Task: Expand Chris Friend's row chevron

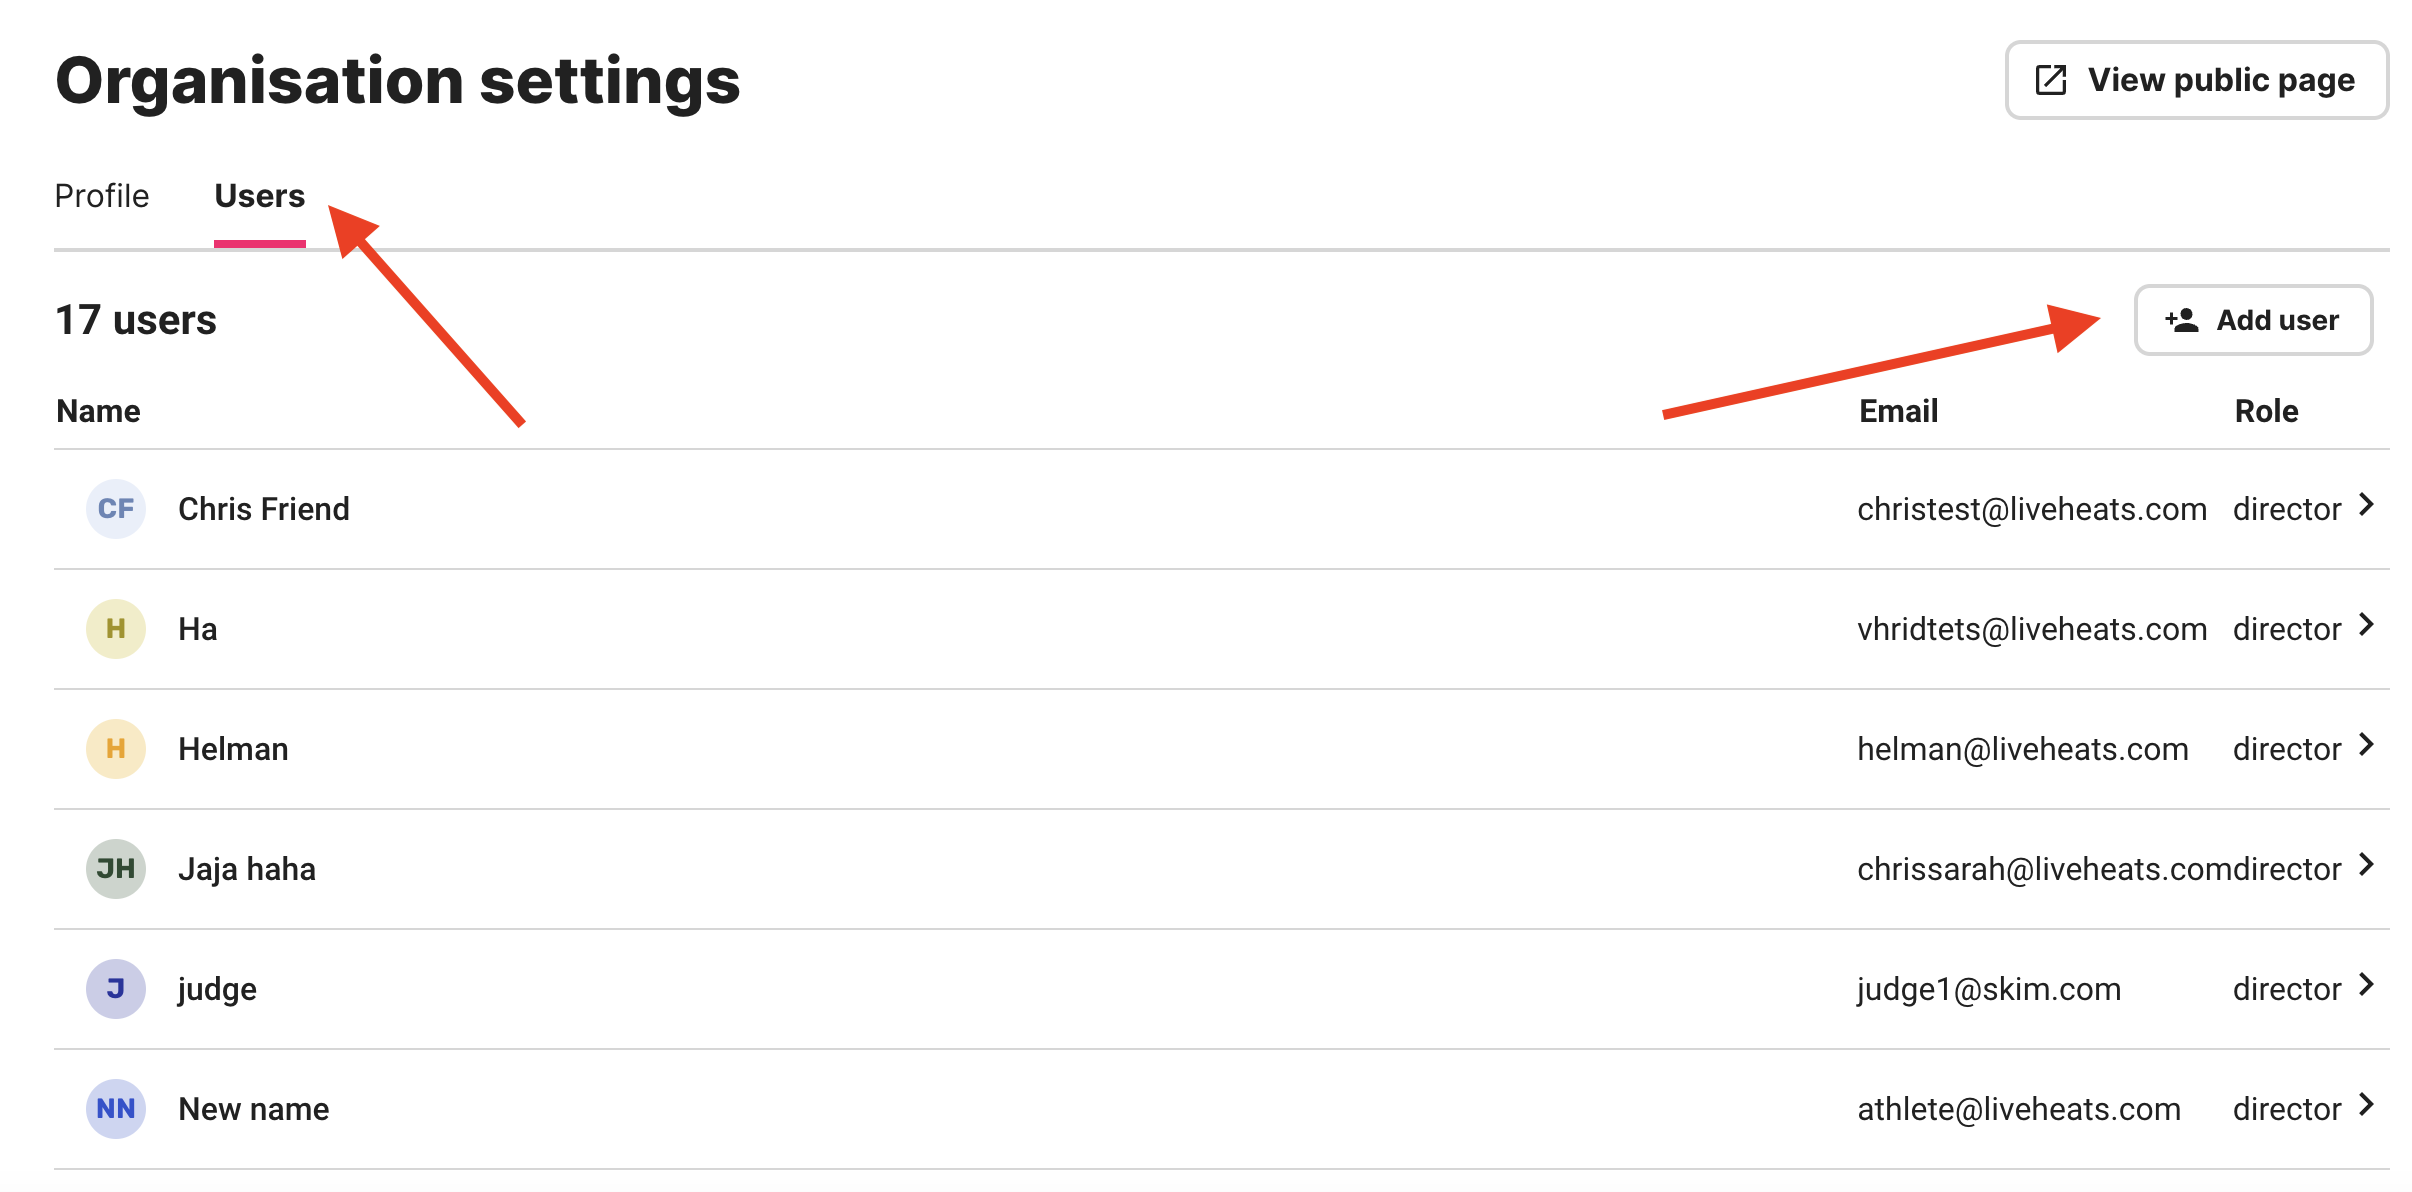Action: click(x=2366, y=505)
